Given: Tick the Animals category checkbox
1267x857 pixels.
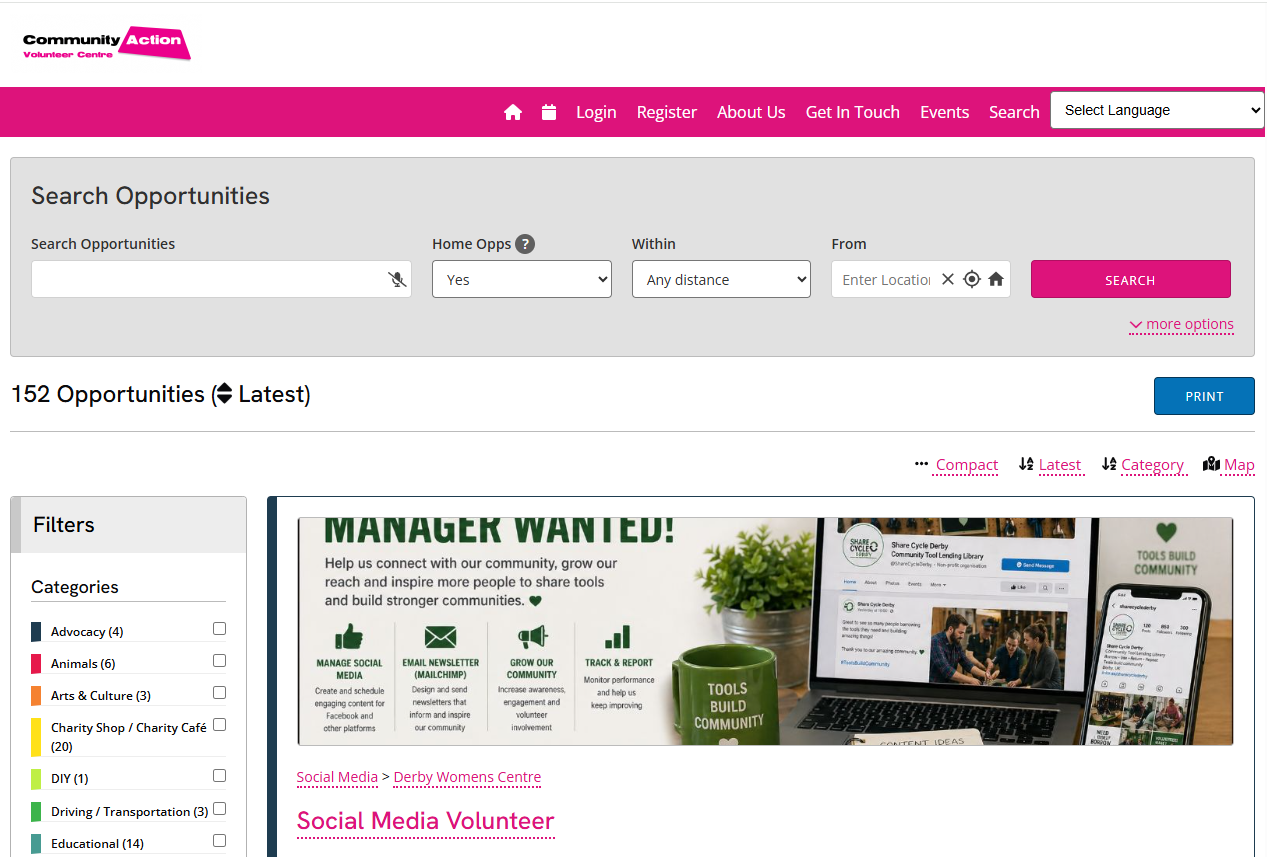Looking at the screenshot, I should click(219, 661).
